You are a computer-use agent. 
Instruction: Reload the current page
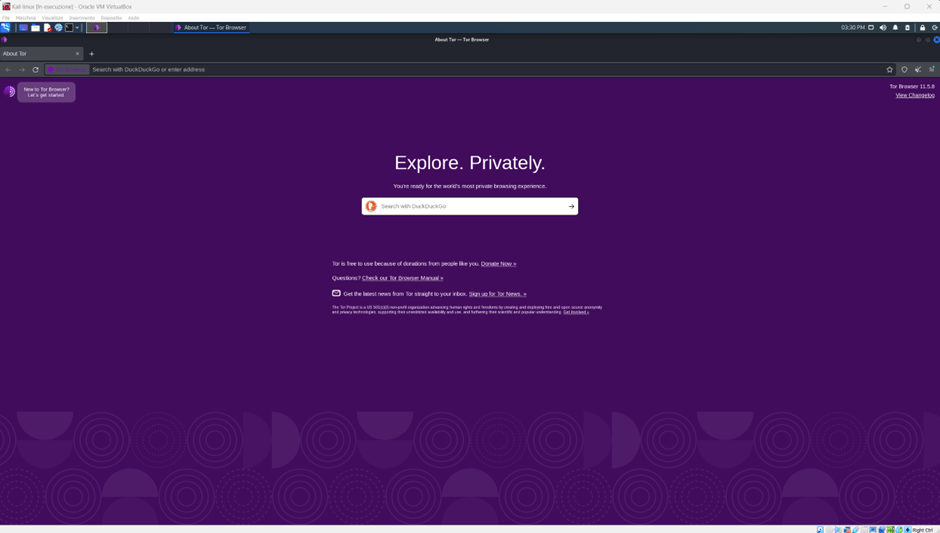(x=36, y=70)
